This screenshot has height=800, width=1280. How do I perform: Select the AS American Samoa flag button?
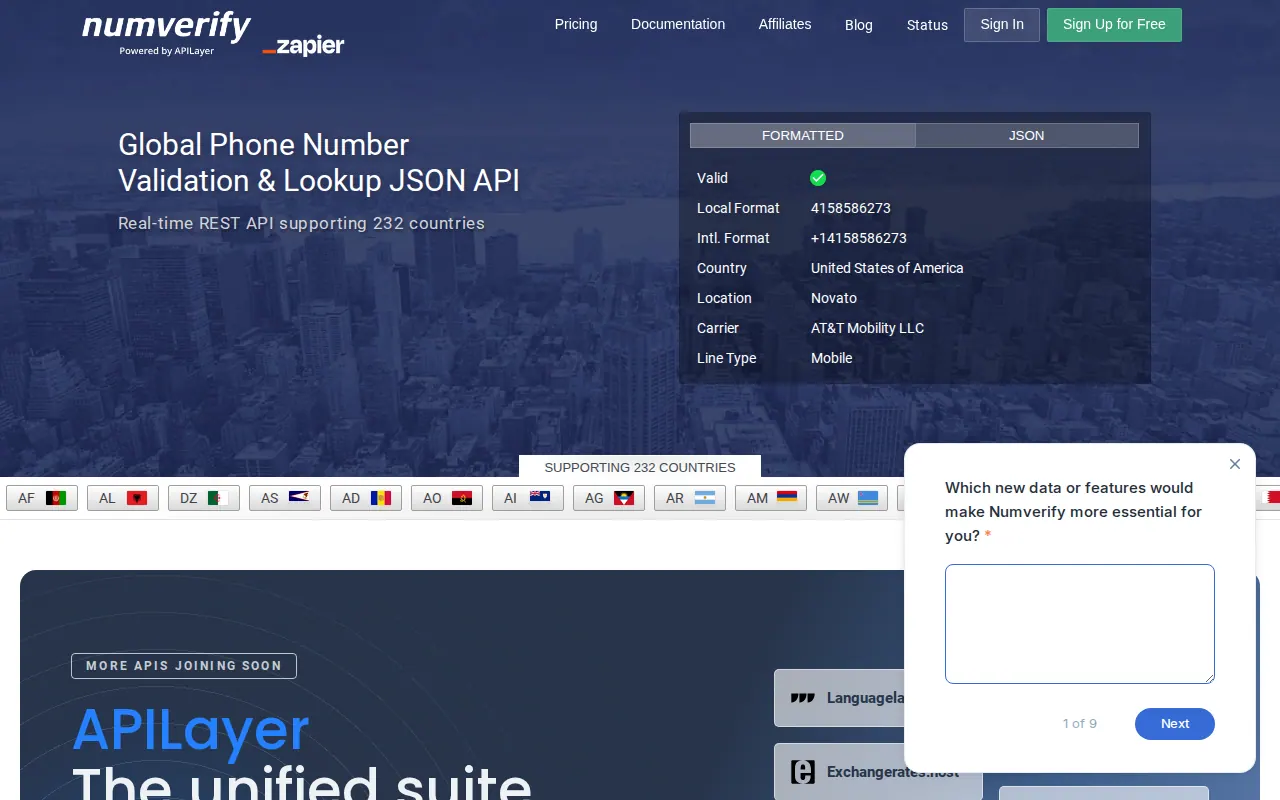click(285, 498)
